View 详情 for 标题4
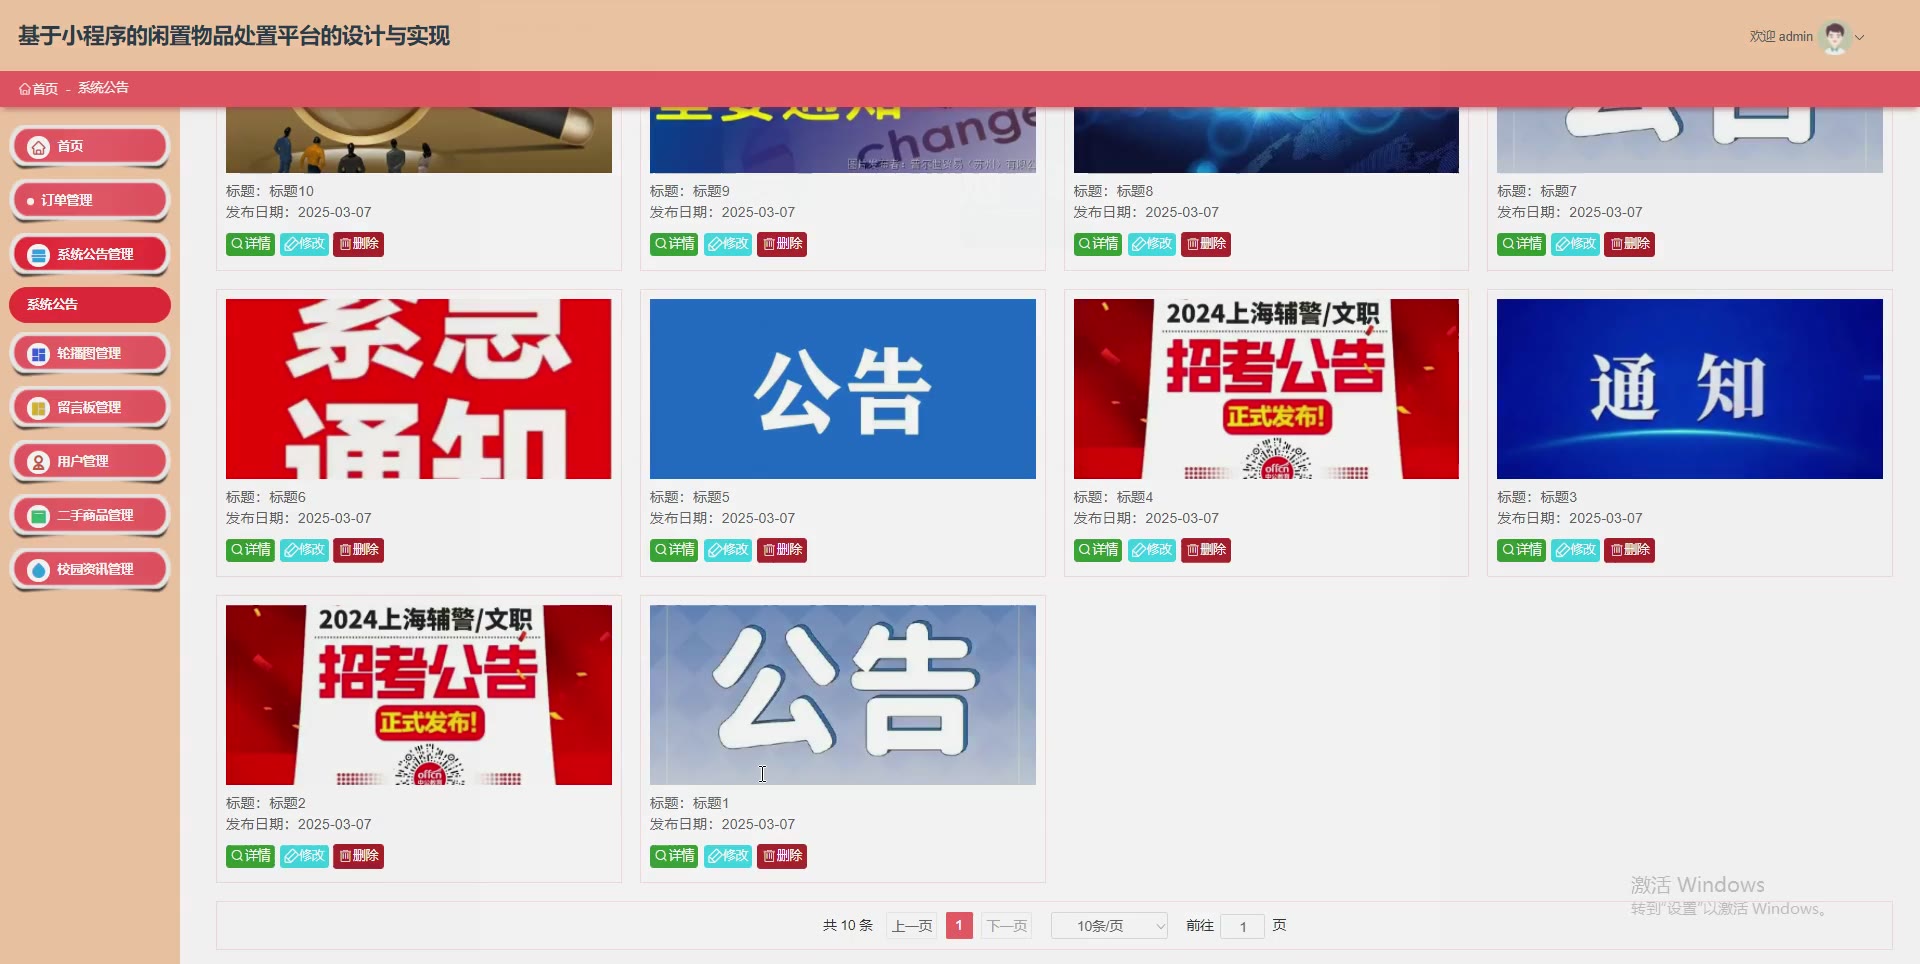Viewport: 1920px width, 964px height. pyautogui.click(x=1098, y=550)
